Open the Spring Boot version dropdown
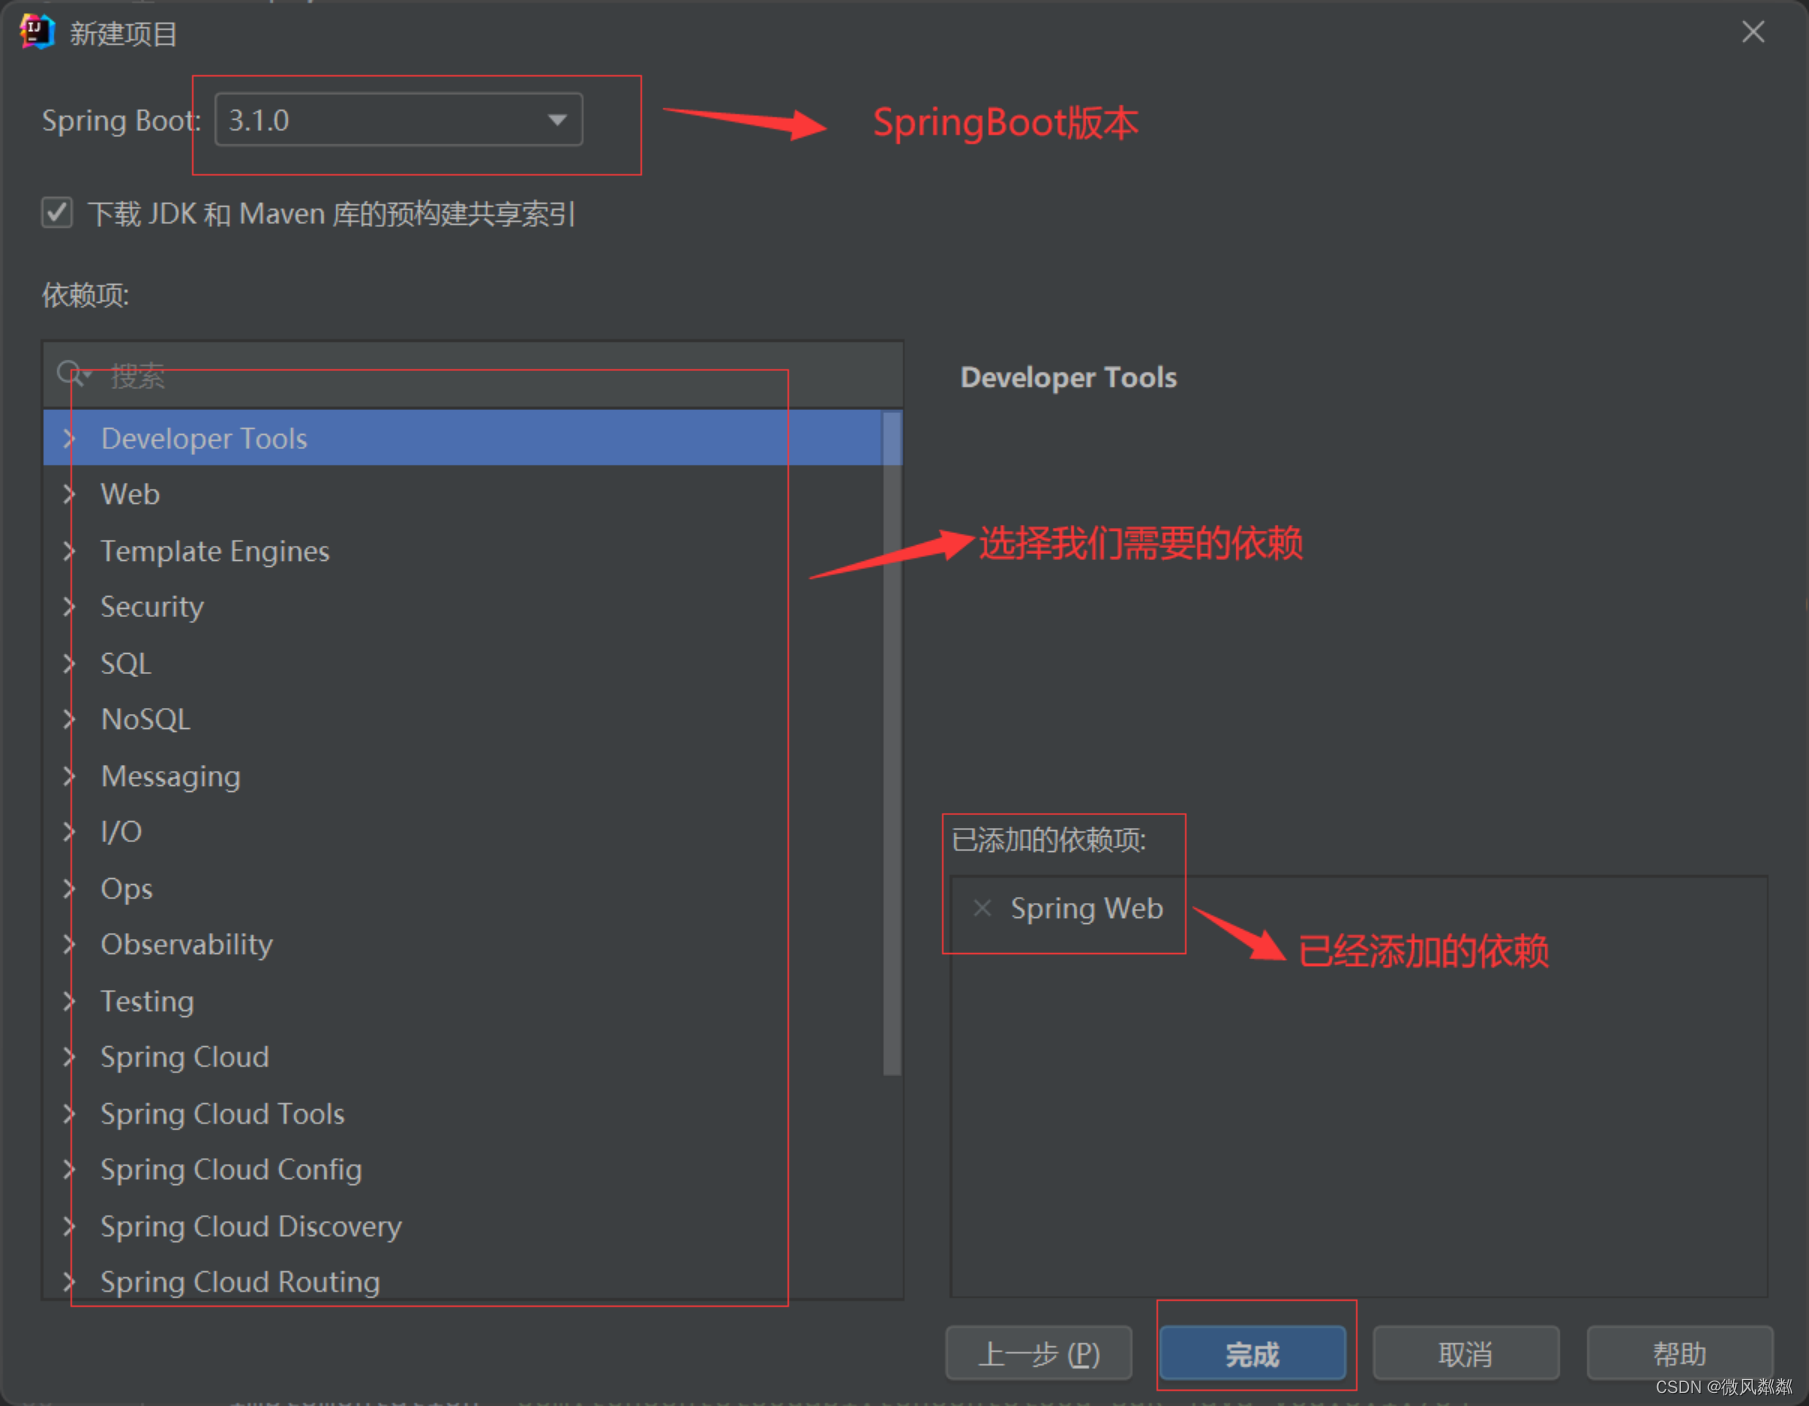Image resolution: width=1809 pixels, height=1406 pixels. click(x=398, y=120)
